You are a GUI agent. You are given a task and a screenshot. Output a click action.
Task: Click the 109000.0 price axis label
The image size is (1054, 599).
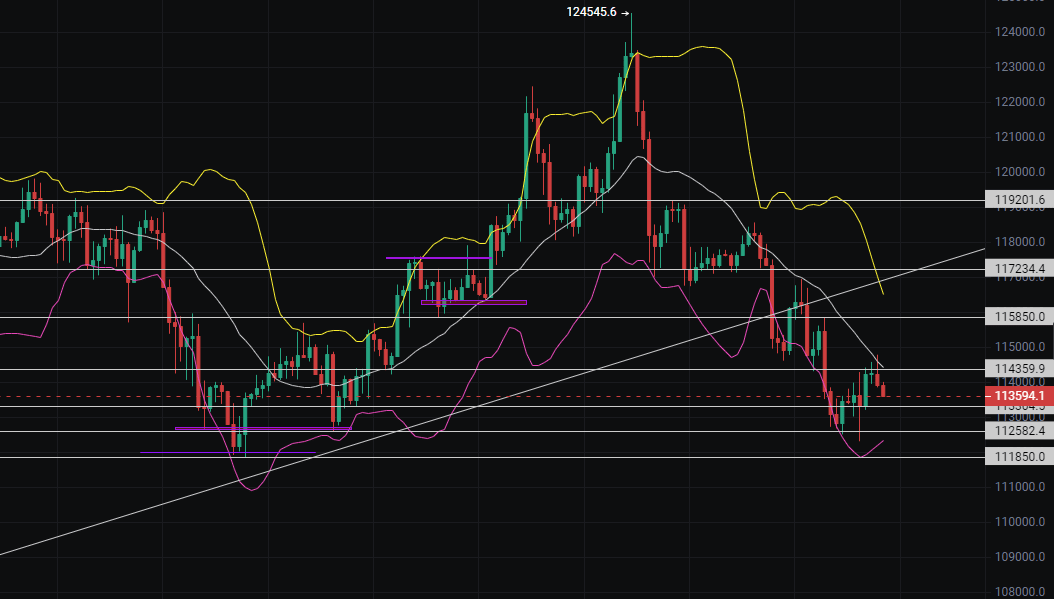[1020, 556]
